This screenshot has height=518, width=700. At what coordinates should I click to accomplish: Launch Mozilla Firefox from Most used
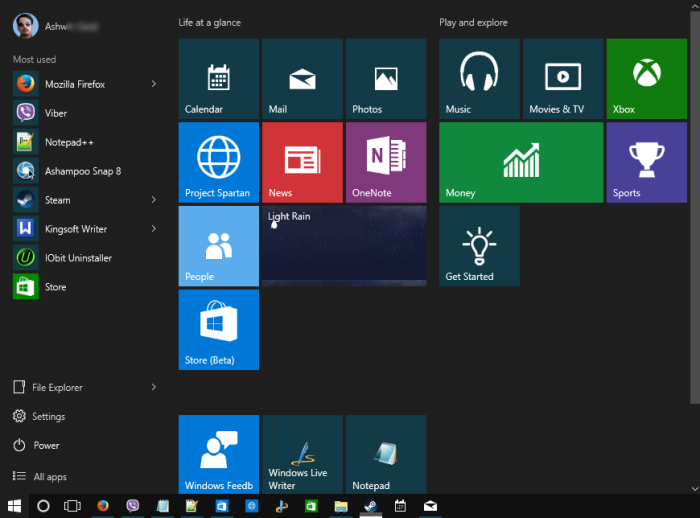tap(85, 84)
